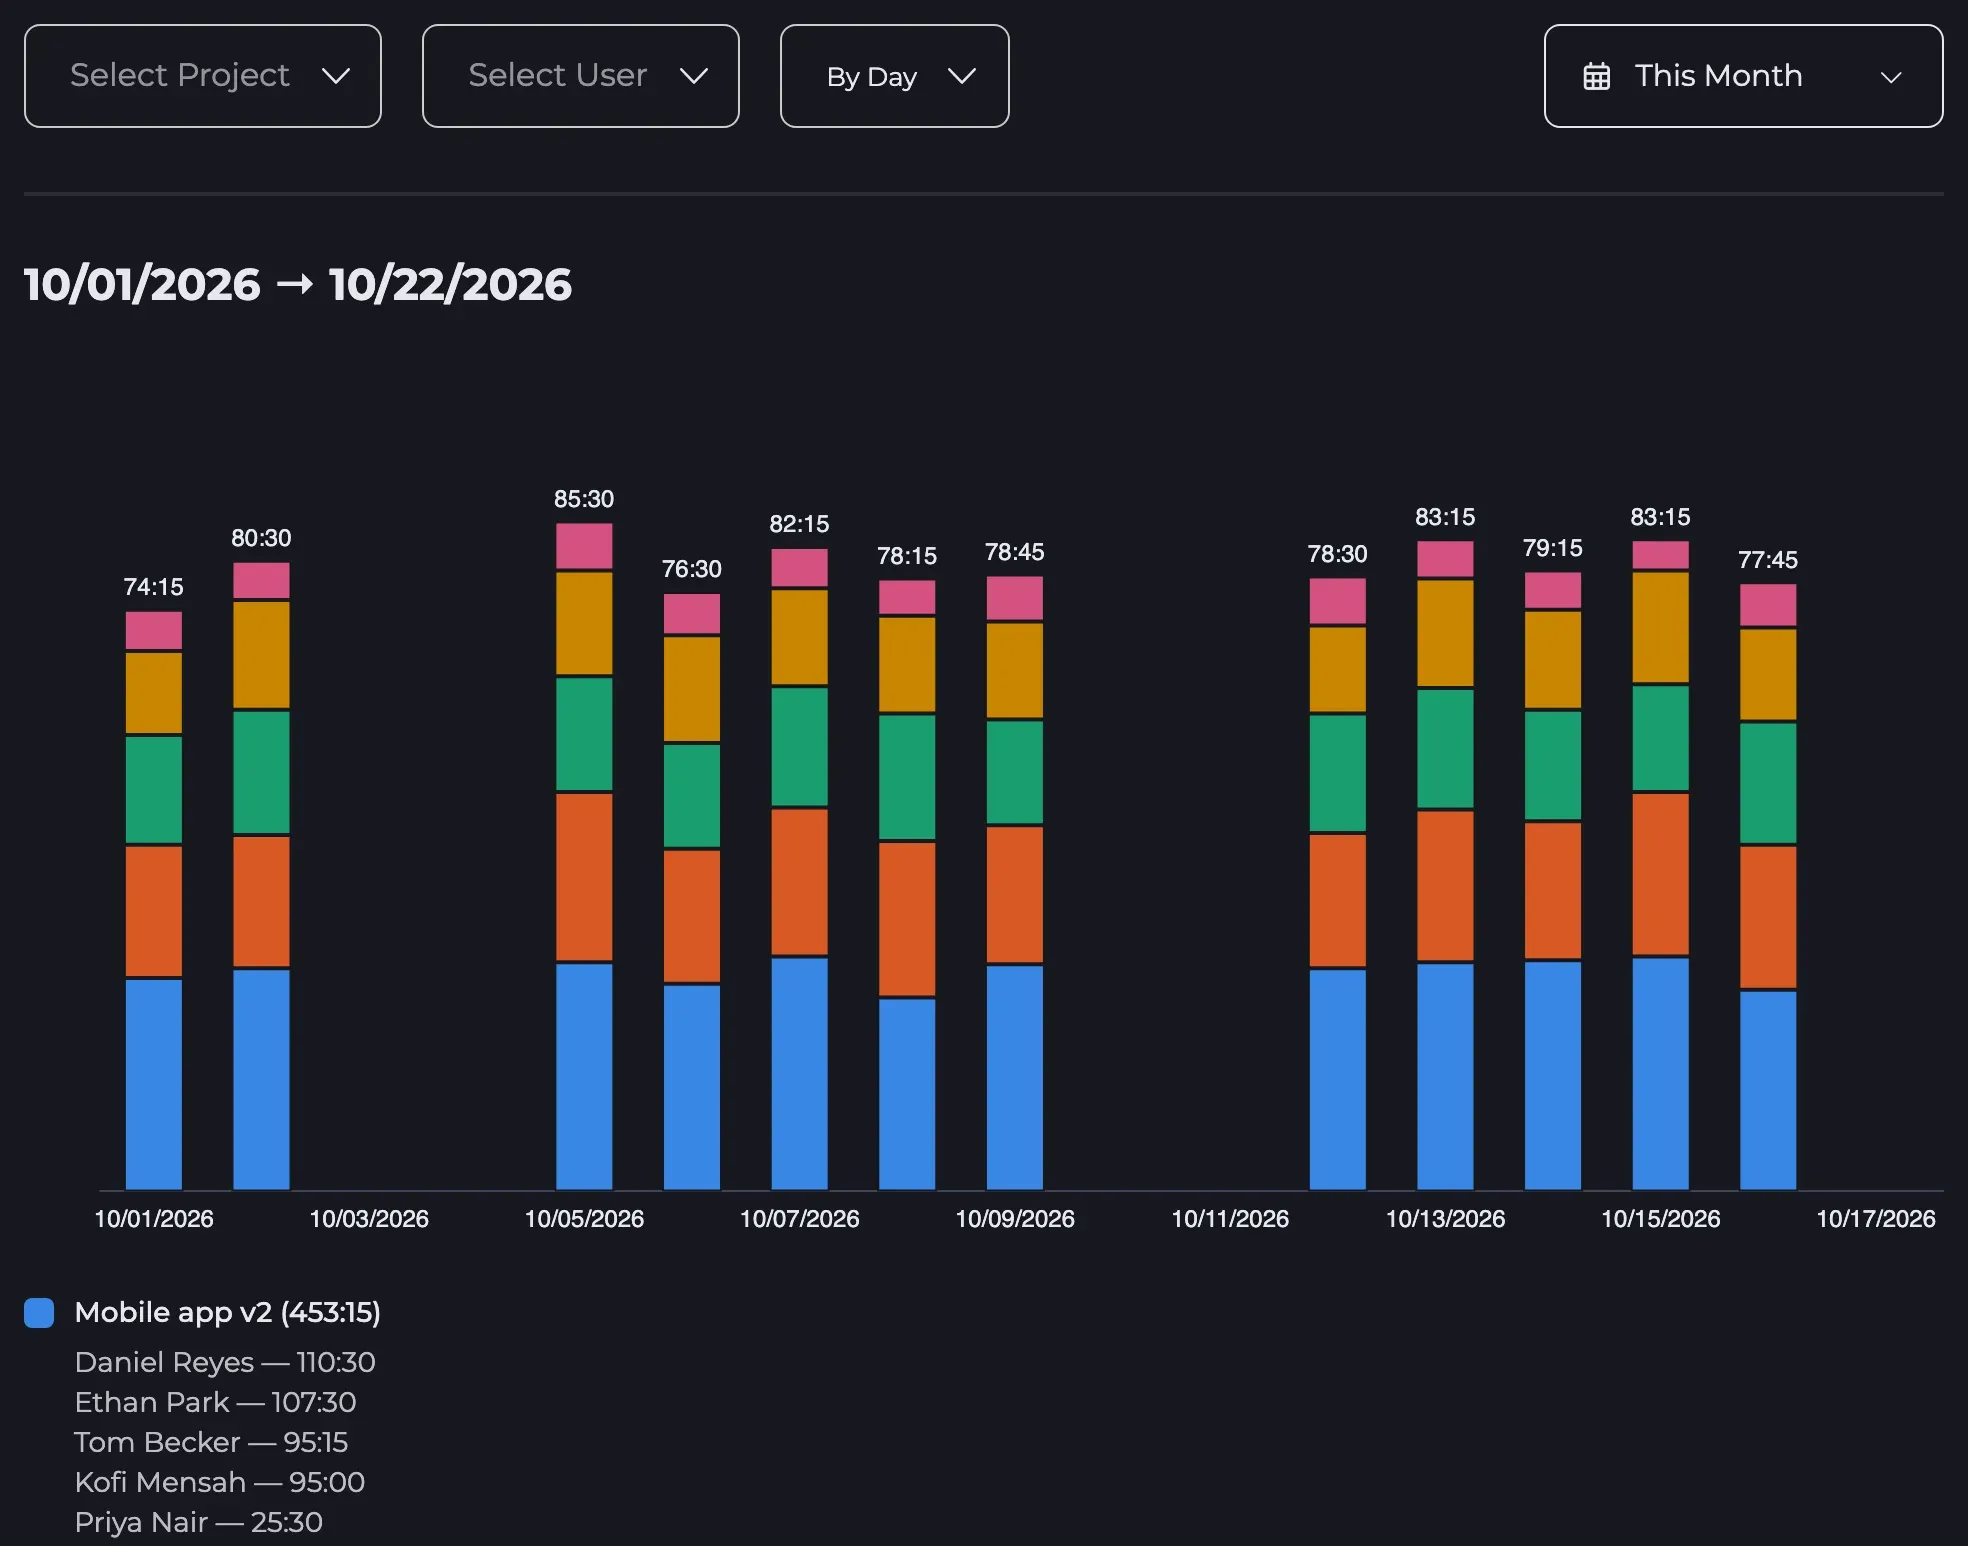Click the 10/13/2026 axis label
Image resolution: width=1968 pixels, height=1546 pixels.
(x=1446, y=1219)
